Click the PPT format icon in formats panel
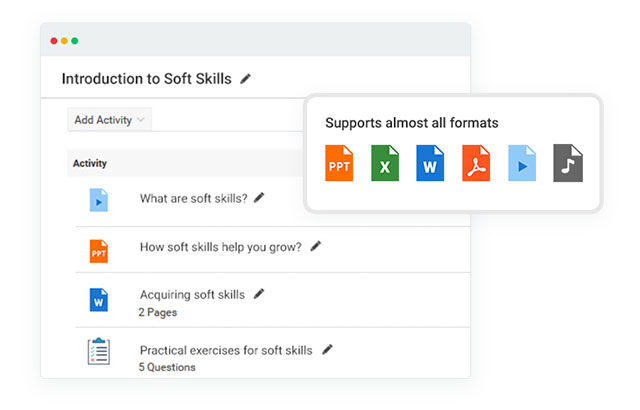The width and height of the screenshot is (640, 410). [x=339, y=164]
